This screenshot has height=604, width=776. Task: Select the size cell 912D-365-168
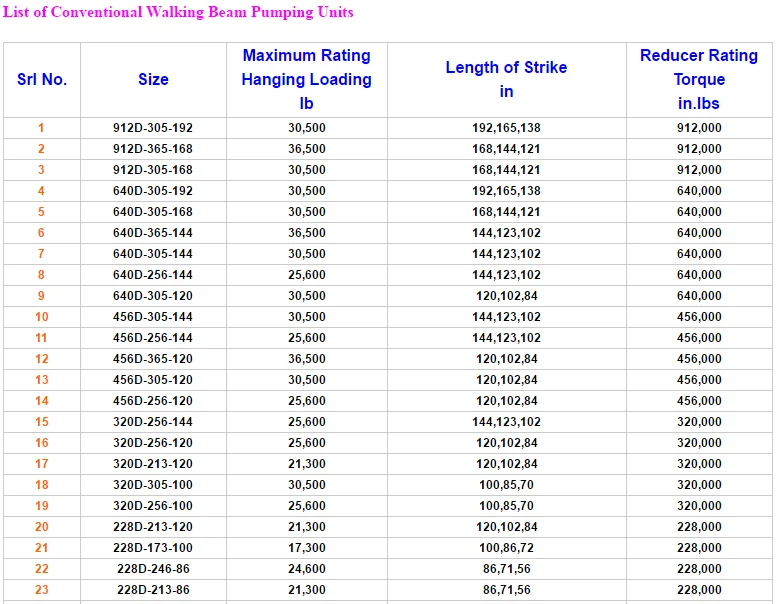153,149
